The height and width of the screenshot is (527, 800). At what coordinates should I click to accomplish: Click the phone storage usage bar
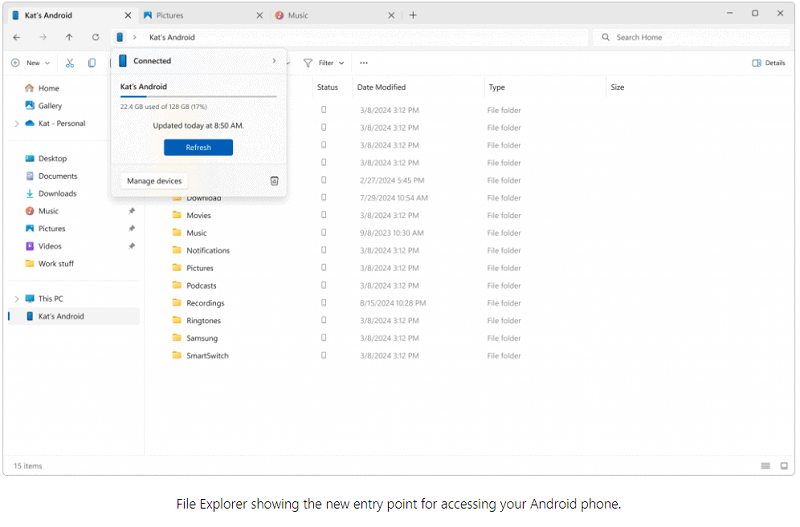198,96
